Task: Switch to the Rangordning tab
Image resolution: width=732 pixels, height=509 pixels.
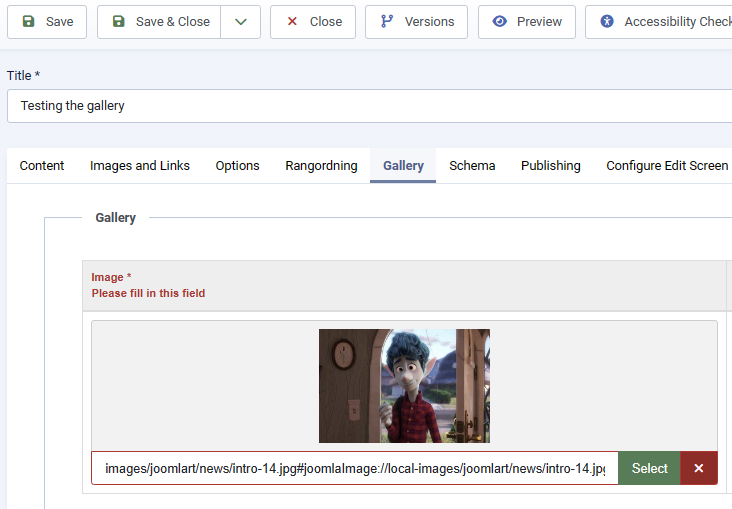Action: [321, 166]
